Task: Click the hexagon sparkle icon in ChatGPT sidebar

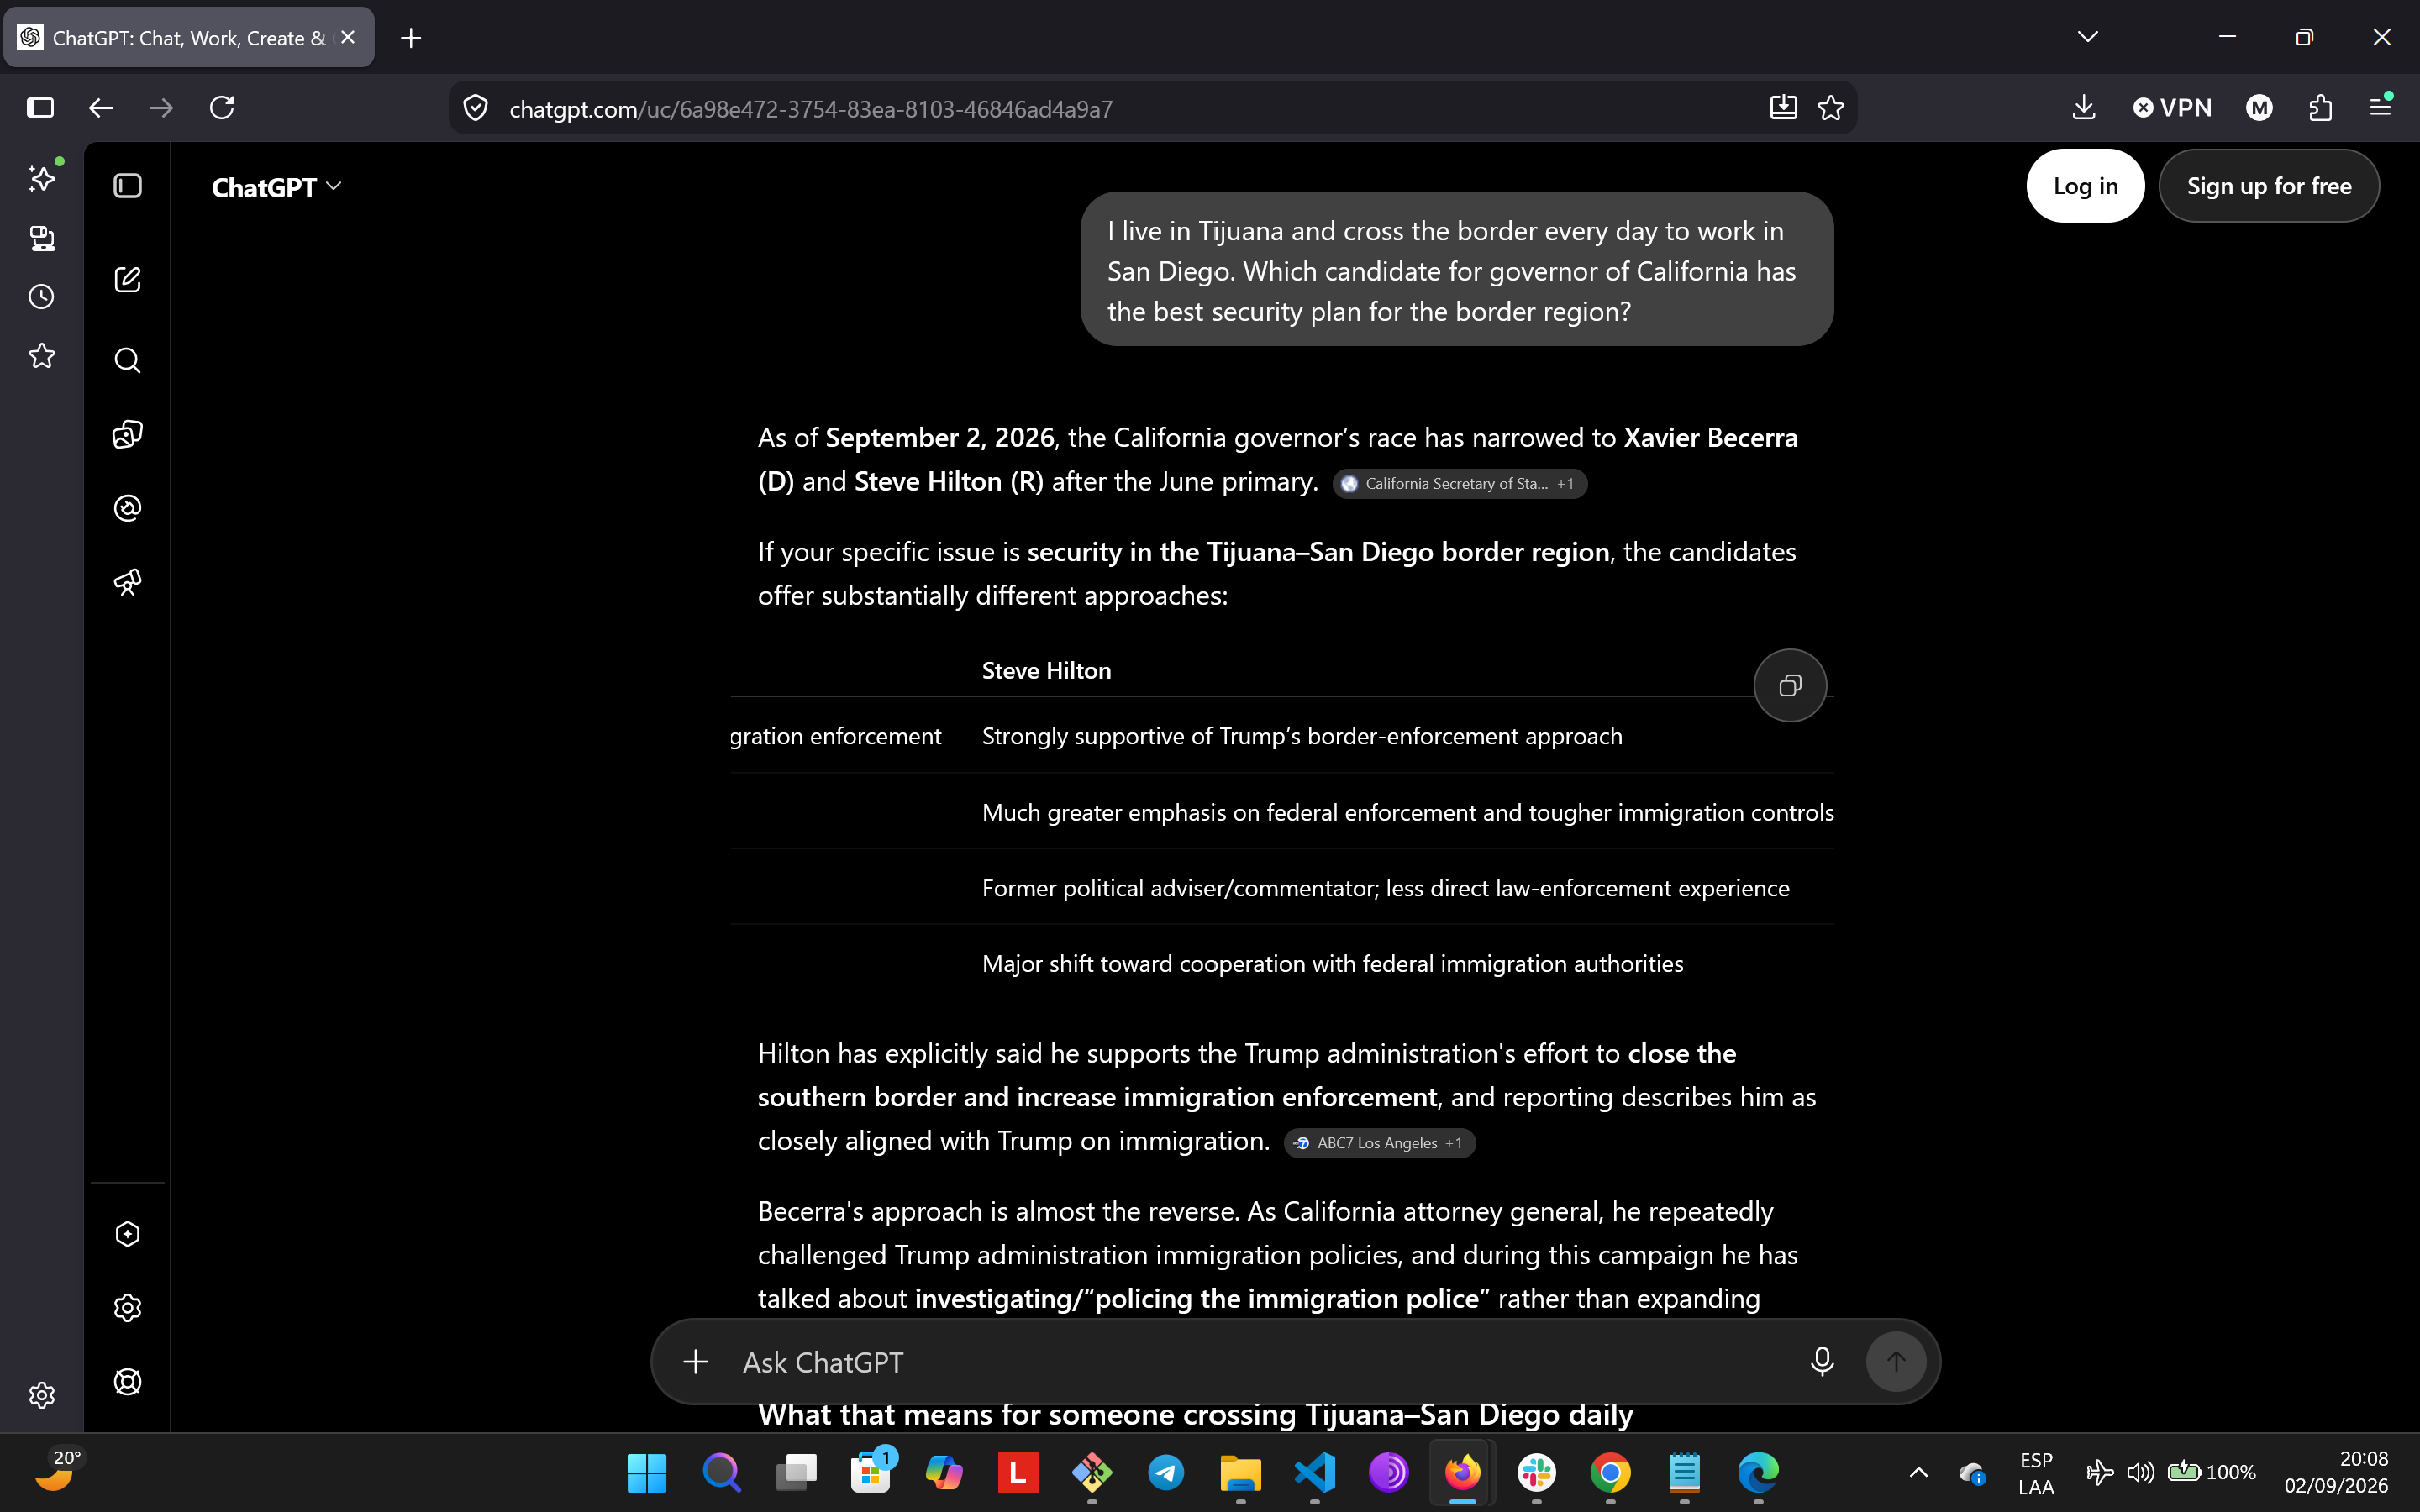Action: tap(128, 1234)
